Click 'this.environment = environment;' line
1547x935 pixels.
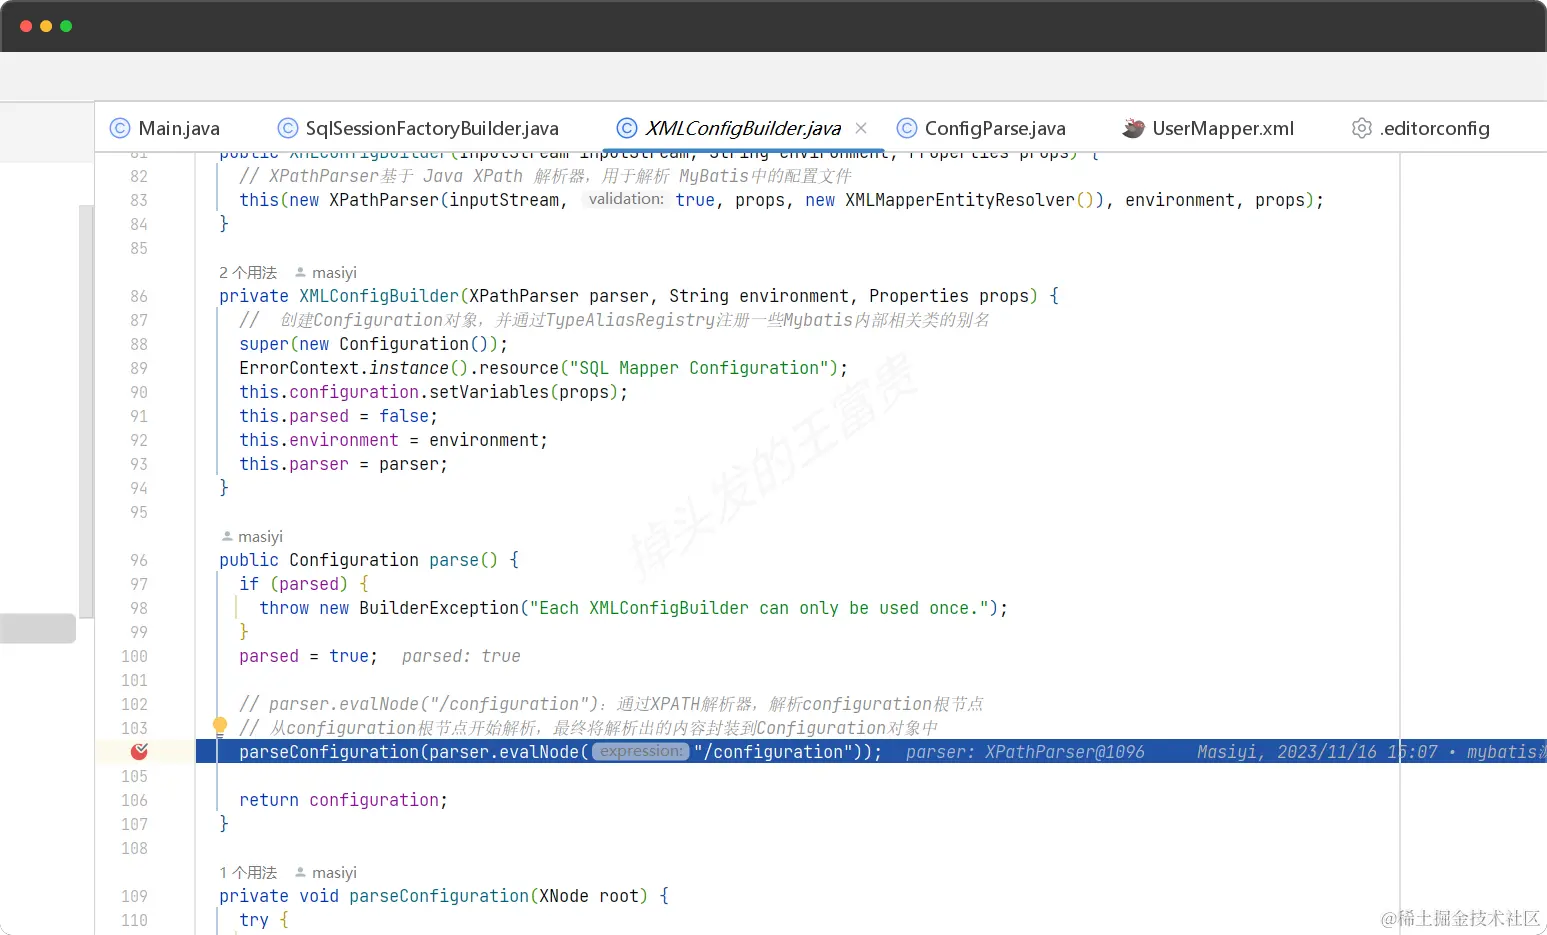[x=393, y=440]
